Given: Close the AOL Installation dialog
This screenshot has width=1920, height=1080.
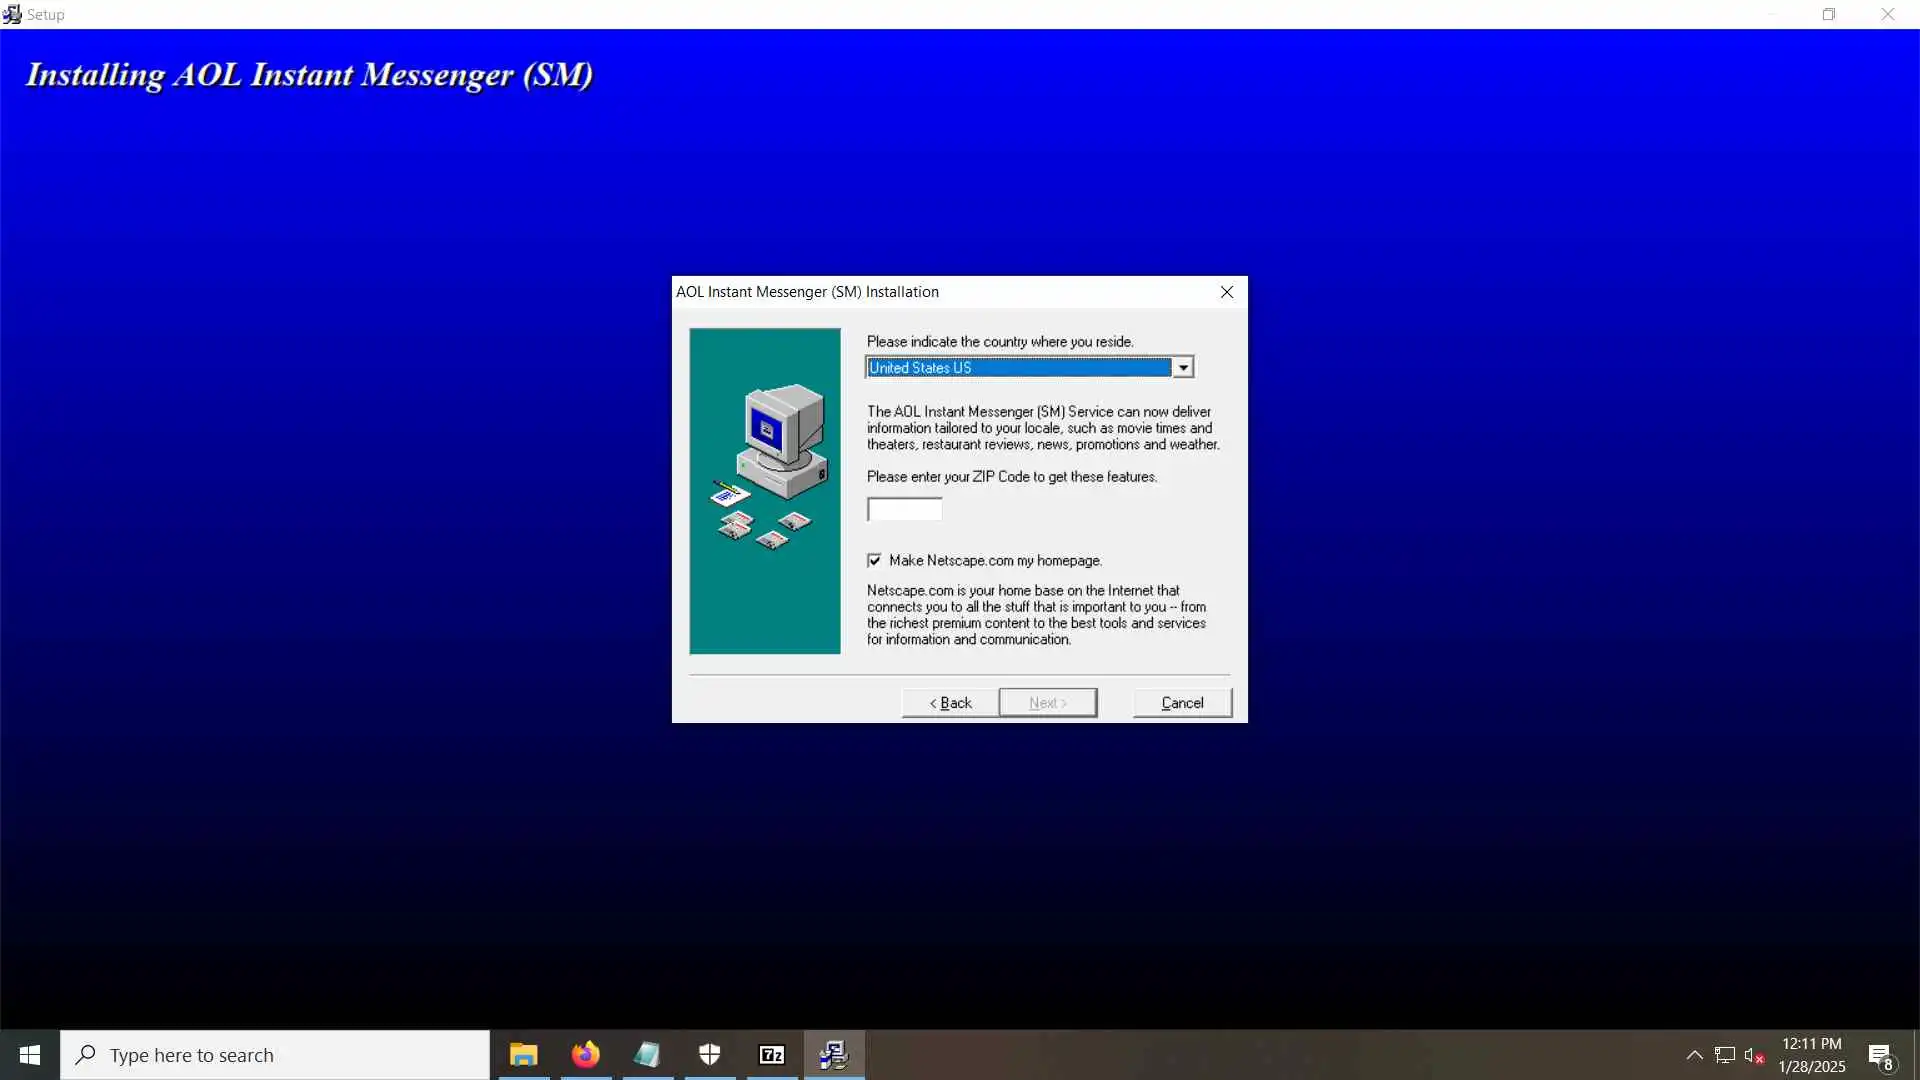Looking at the screenshot, I should pos(1227,292).
